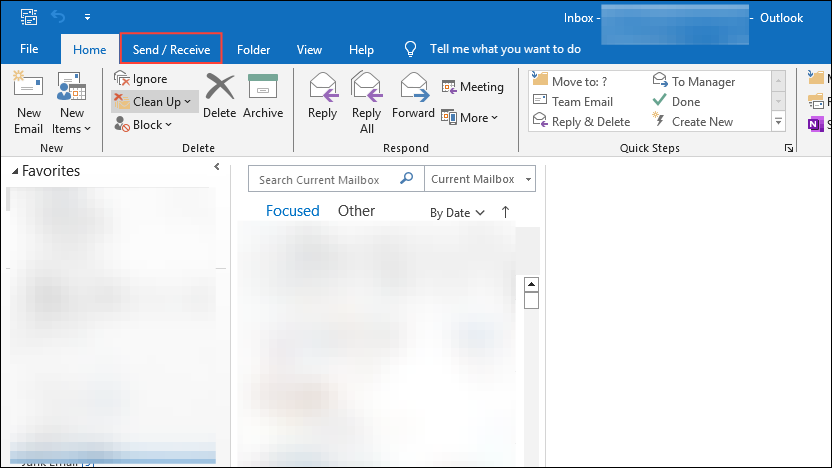832x468 pixels.
Task: Select the Reply & Delete quick step
Action: [x=590, y=122]
